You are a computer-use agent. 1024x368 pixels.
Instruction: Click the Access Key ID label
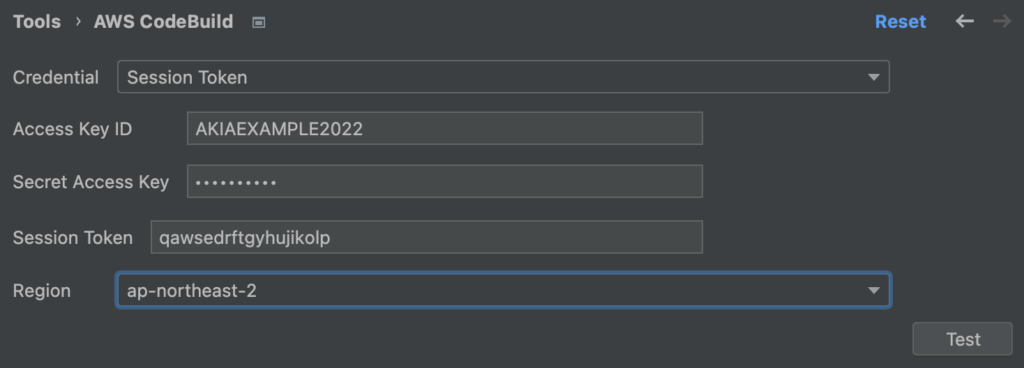click(x=72, y=129)
